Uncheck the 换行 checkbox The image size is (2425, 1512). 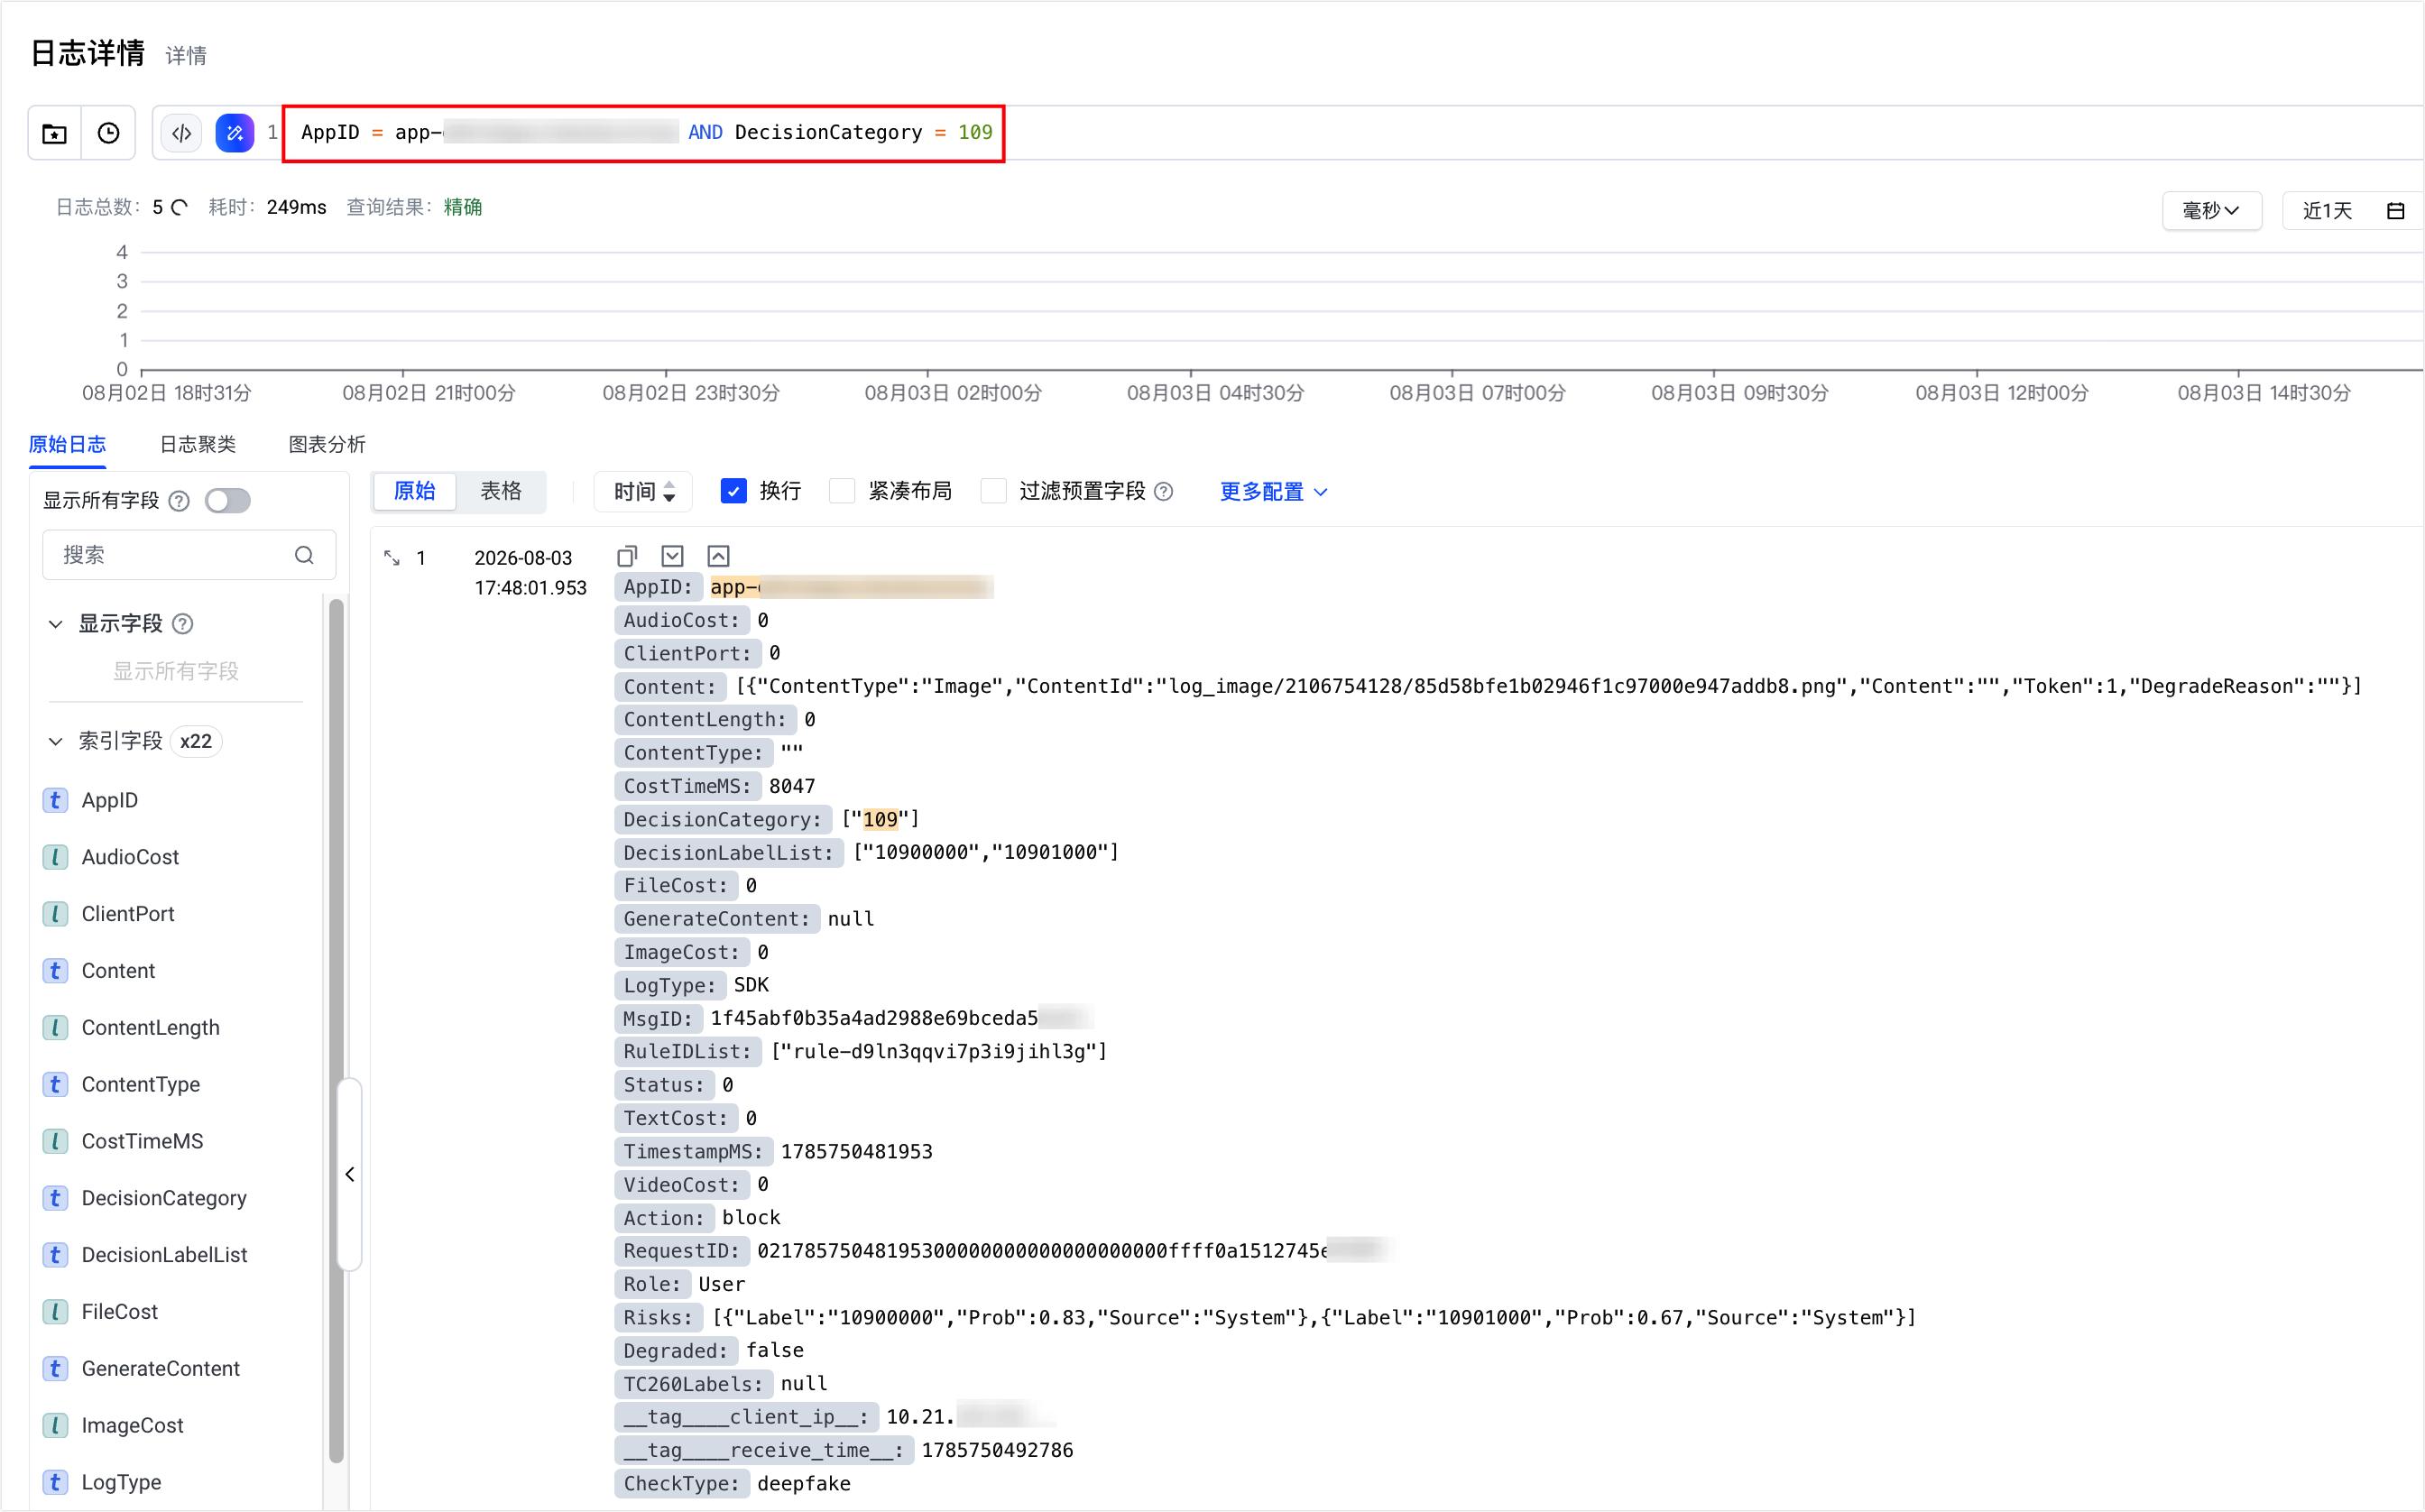pyautogui.click(x=734, y=491)
